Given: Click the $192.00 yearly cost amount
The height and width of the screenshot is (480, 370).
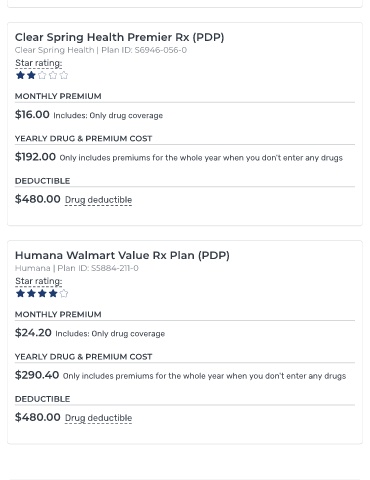Looking at the screenshot, I should tap(35, 157).
